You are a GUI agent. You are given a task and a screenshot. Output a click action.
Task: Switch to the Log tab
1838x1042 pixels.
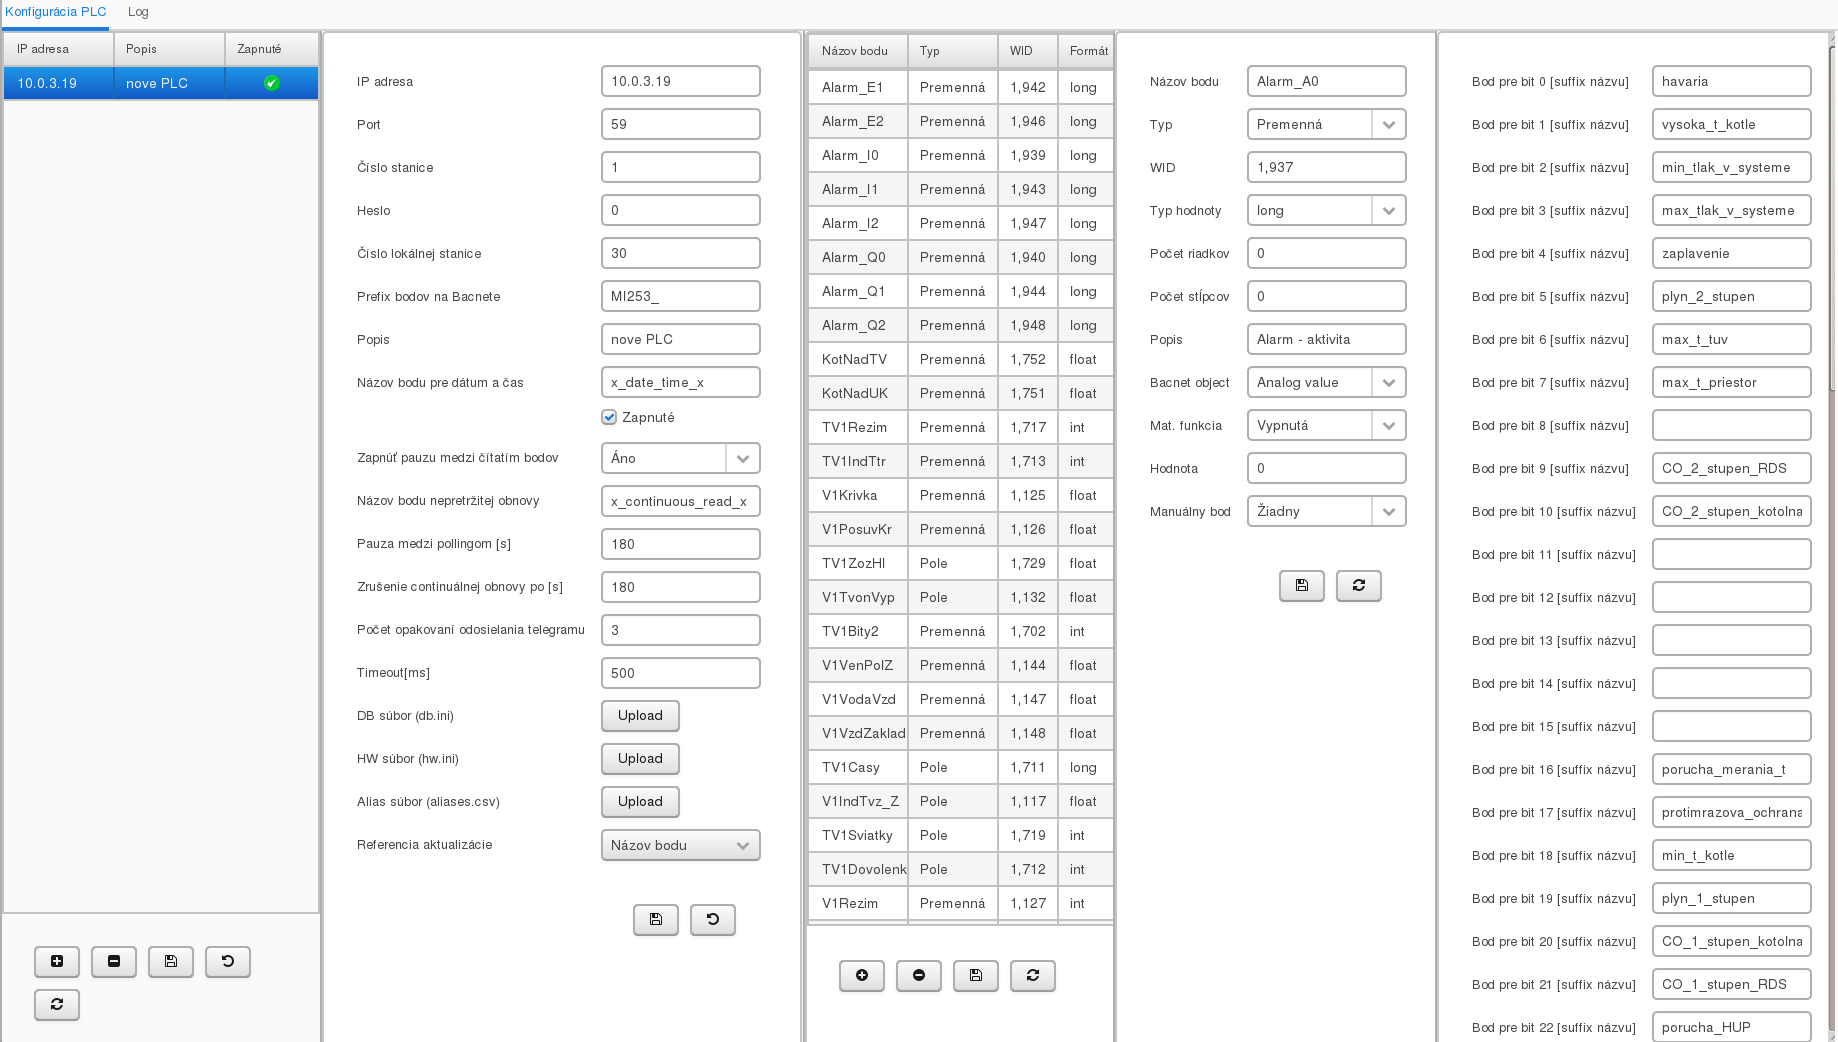tap(138, 12)
